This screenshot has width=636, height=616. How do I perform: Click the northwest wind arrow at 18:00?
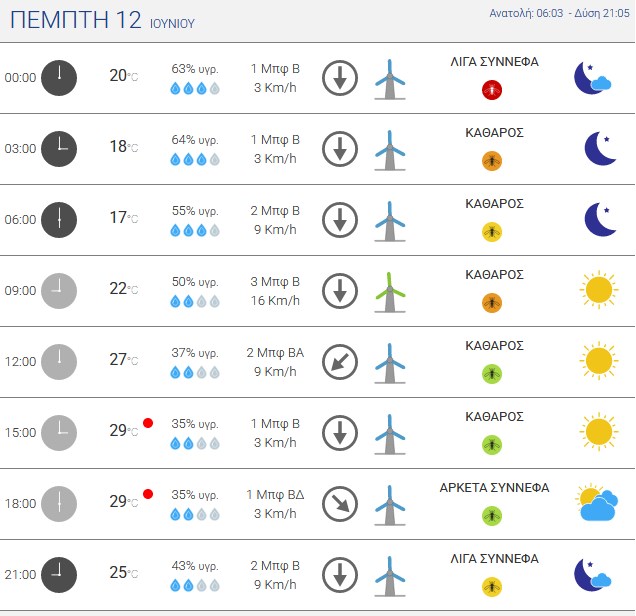[340, 504]
